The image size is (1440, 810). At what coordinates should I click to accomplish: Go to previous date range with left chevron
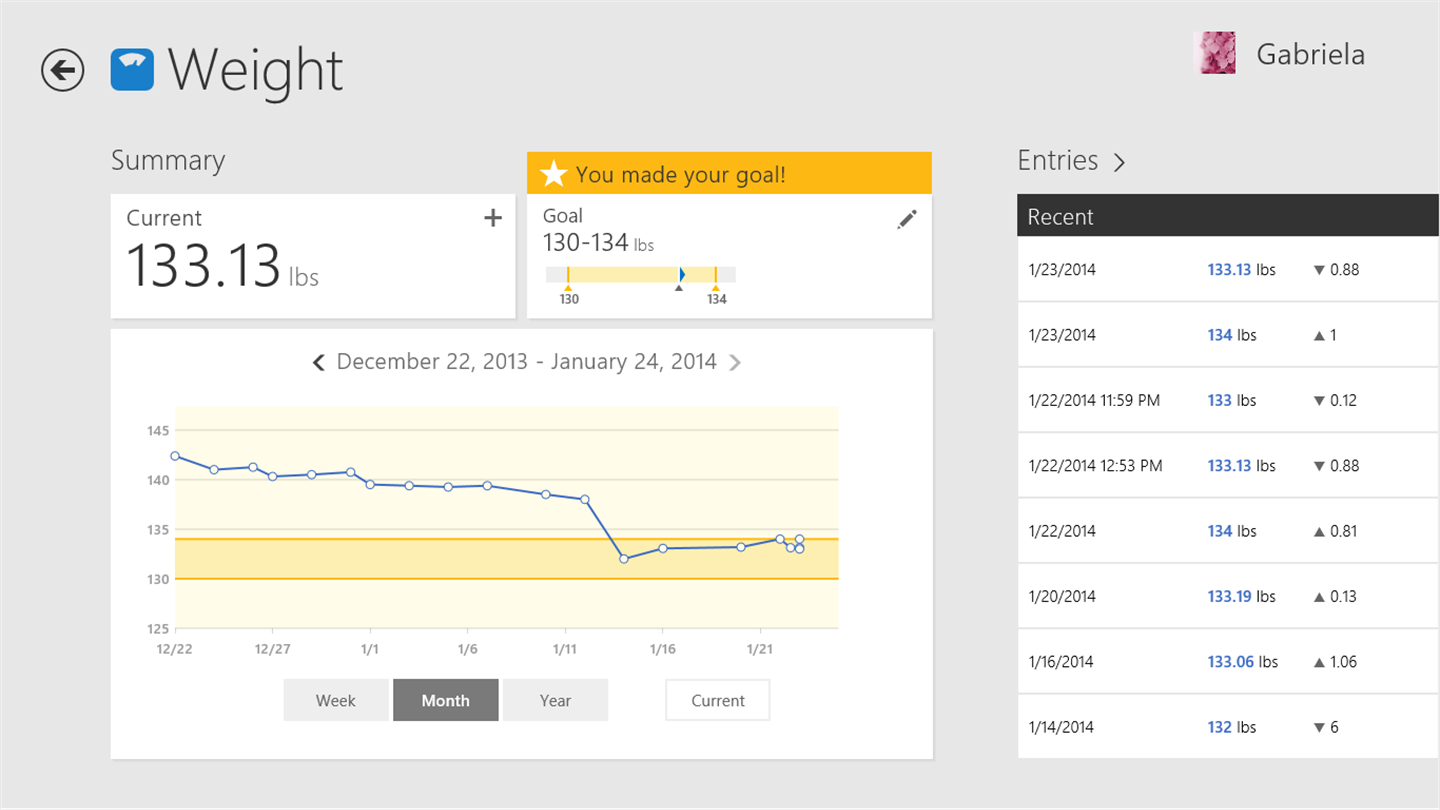click(x=319, y=362)
